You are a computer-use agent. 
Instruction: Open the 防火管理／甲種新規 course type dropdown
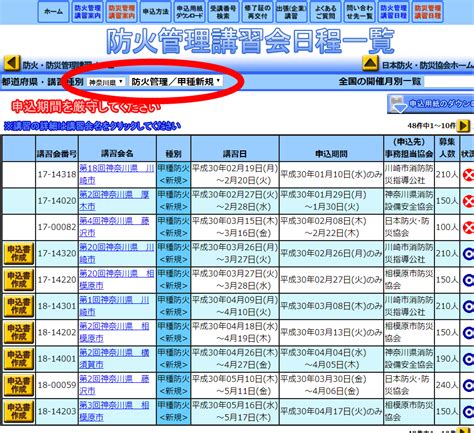tap(176, 81)
